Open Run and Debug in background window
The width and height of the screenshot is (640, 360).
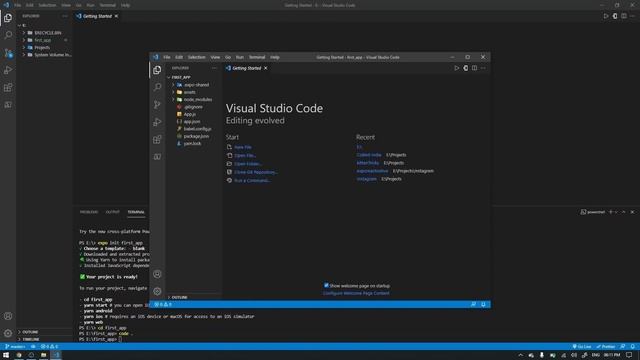tap(8, 70)
